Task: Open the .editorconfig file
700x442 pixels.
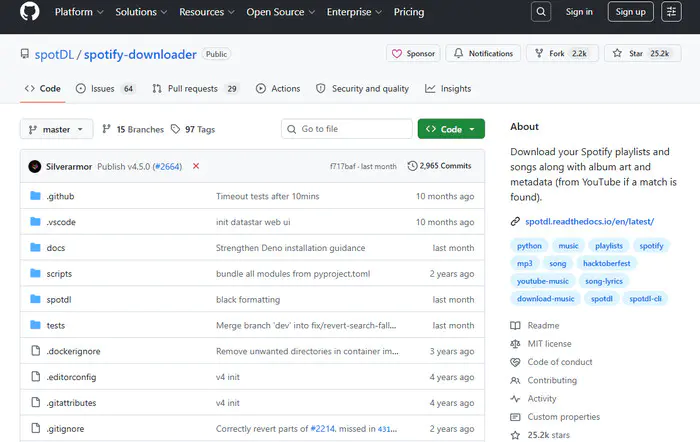Action: pyautogui.click(x=71, y=377)
